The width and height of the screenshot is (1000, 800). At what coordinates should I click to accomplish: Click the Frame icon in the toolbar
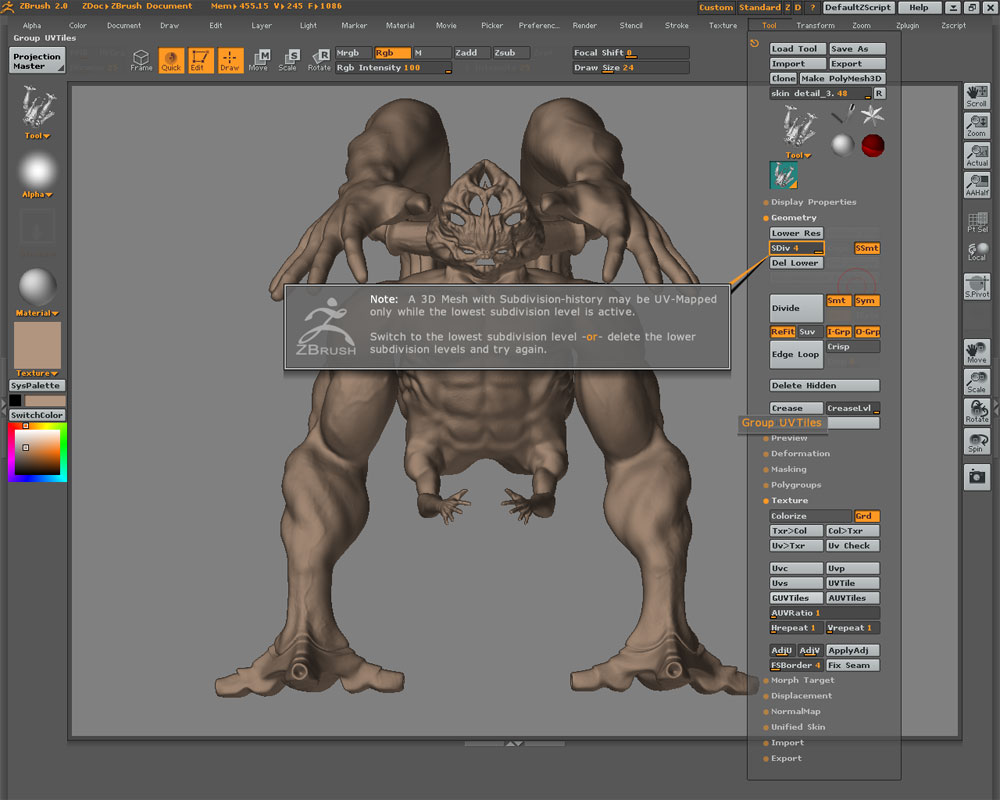pos(141,61)
